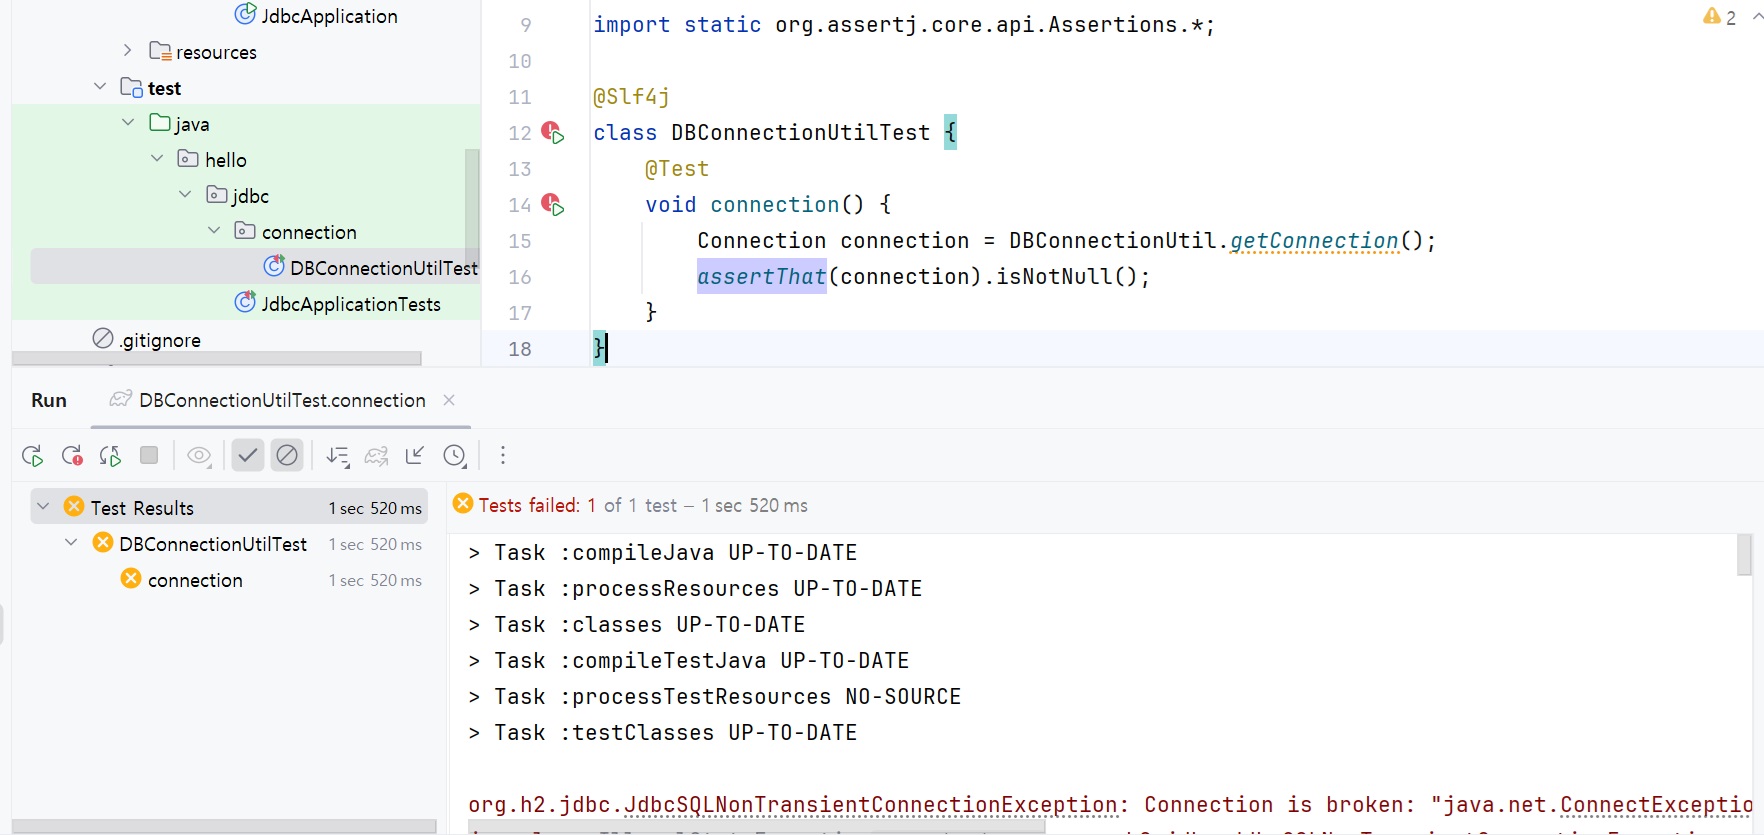Open JdbcApplicationTests in project tree
The width and height of the screenshot is (1764, 835).
(351, 304)
